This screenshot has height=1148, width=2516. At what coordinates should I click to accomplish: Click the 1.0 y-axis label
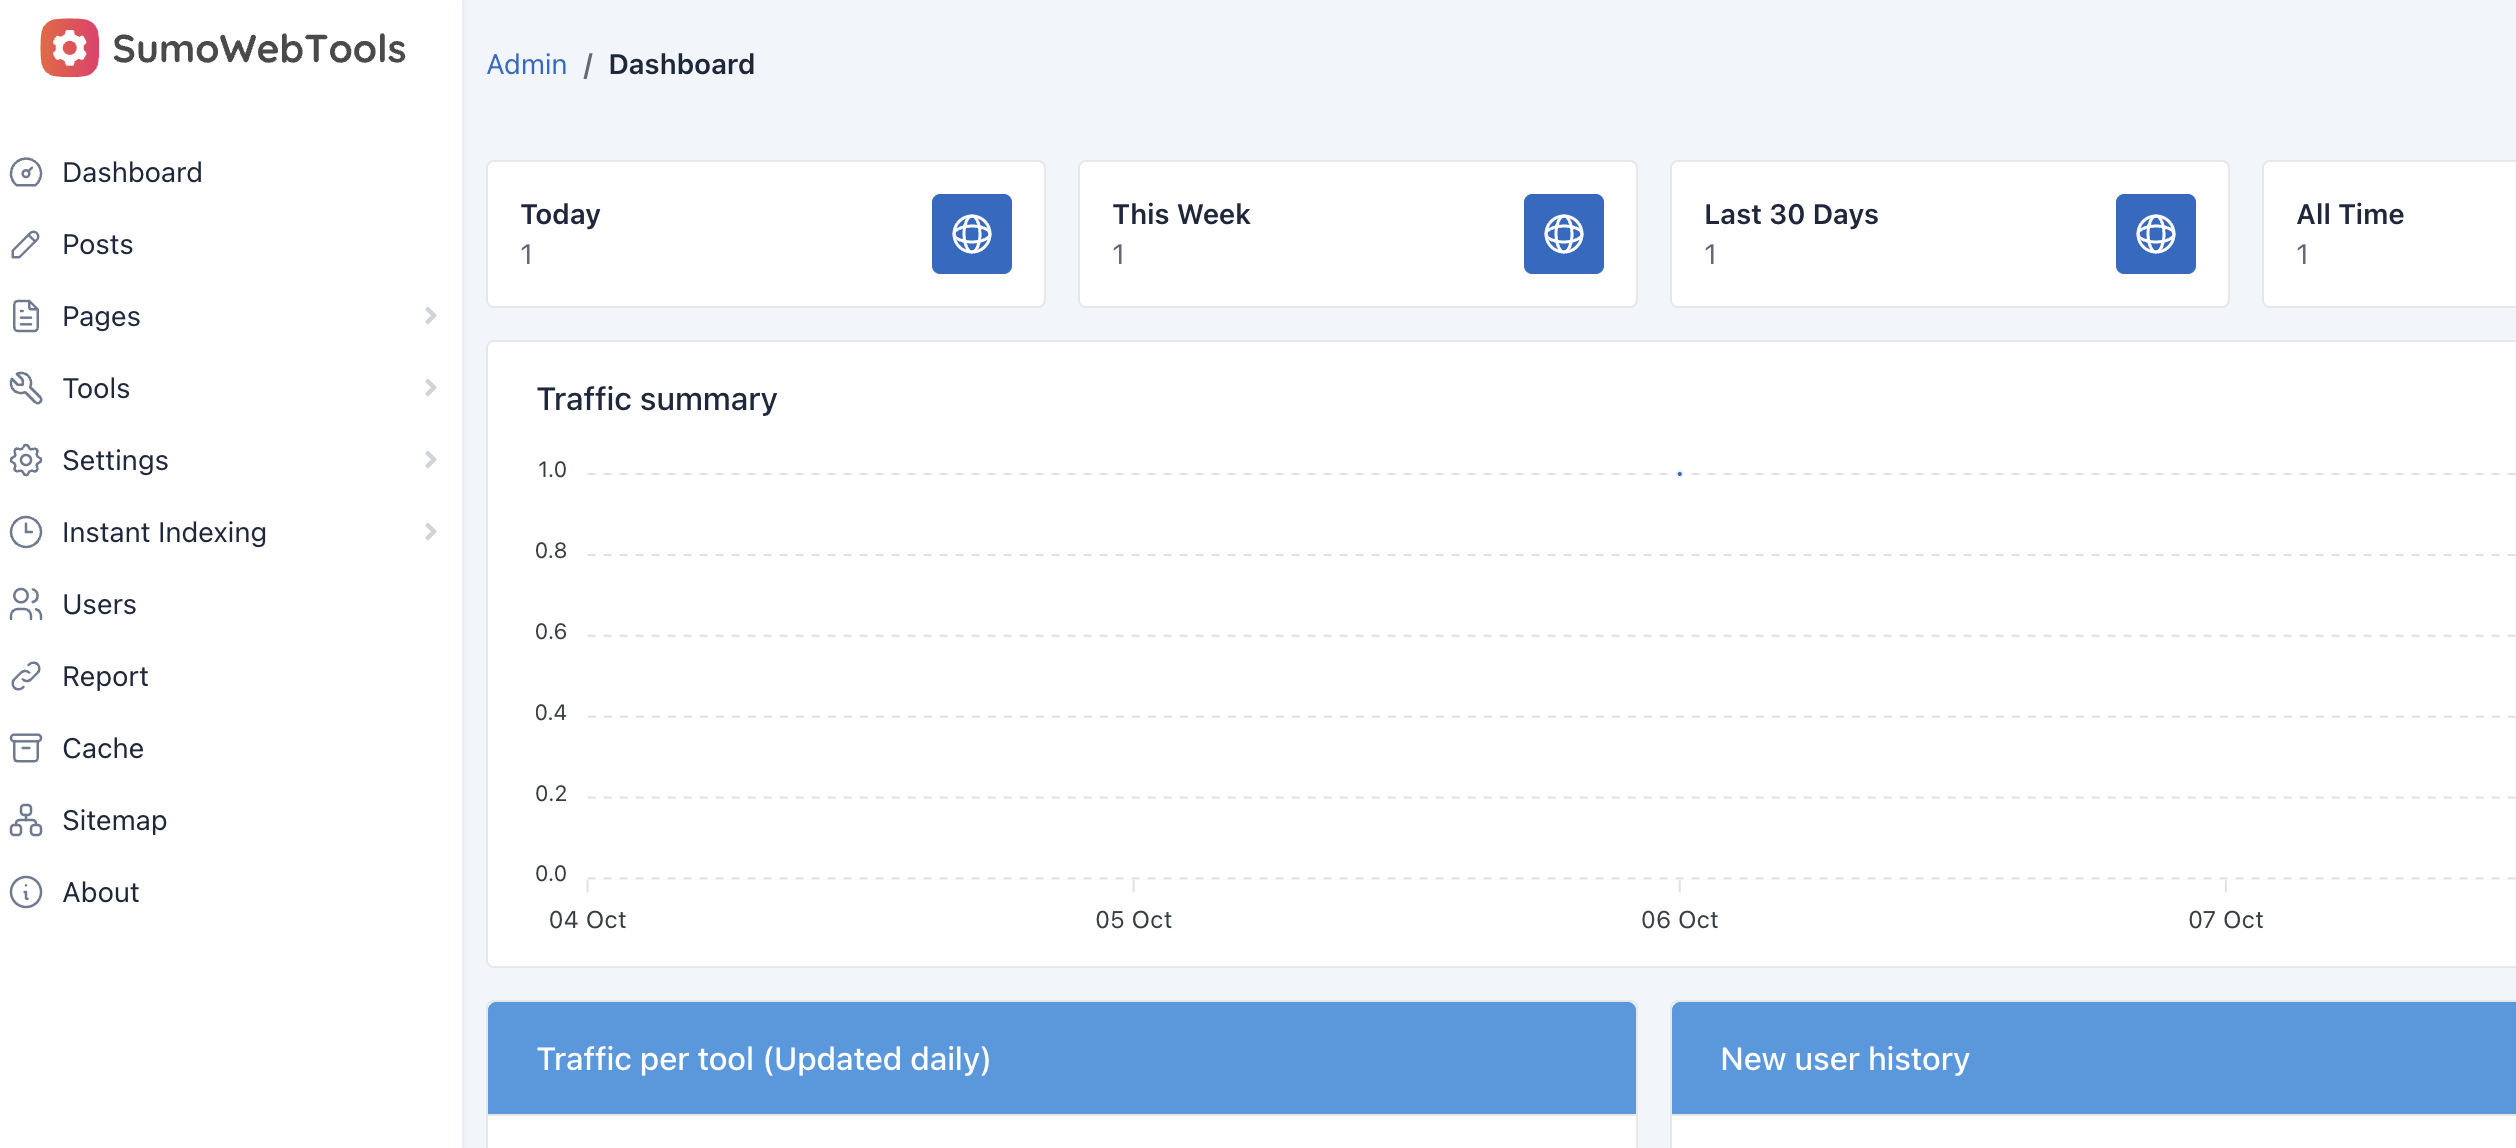(x=552, y=470)
